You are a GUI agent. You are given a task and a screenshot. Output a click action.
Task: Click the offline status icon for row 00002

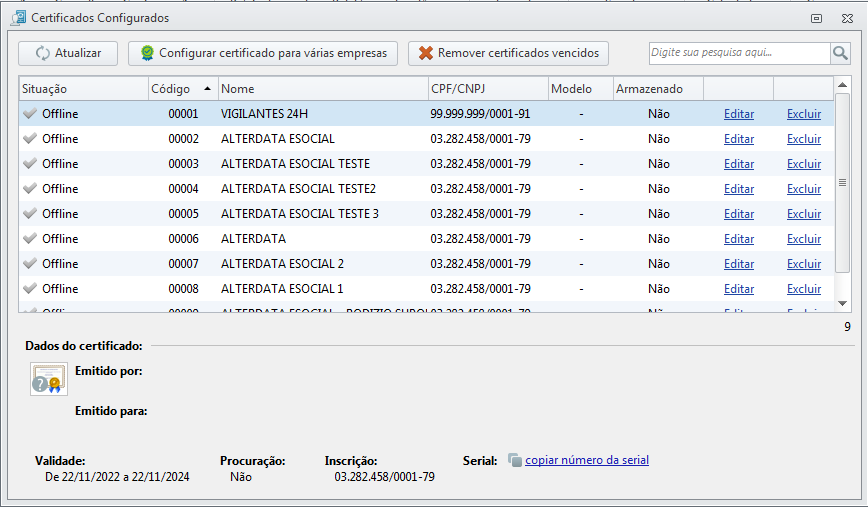coord(30,138)
